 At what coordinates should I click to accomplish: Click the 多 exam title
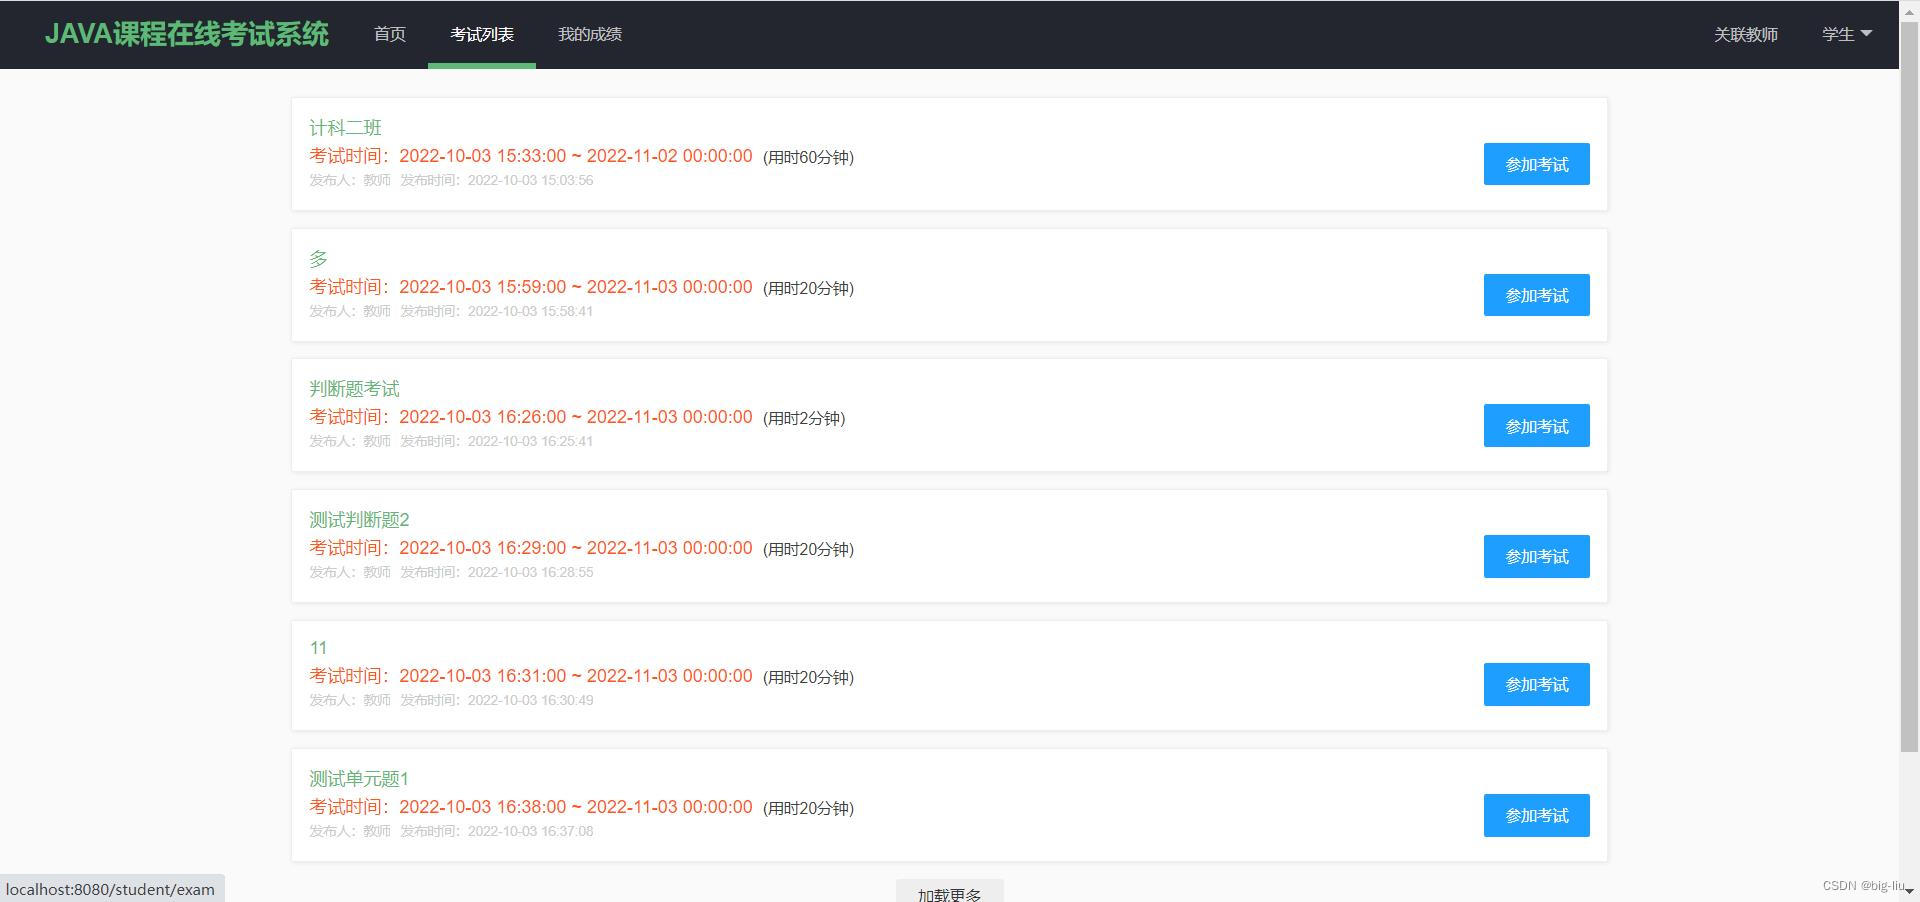318,259
